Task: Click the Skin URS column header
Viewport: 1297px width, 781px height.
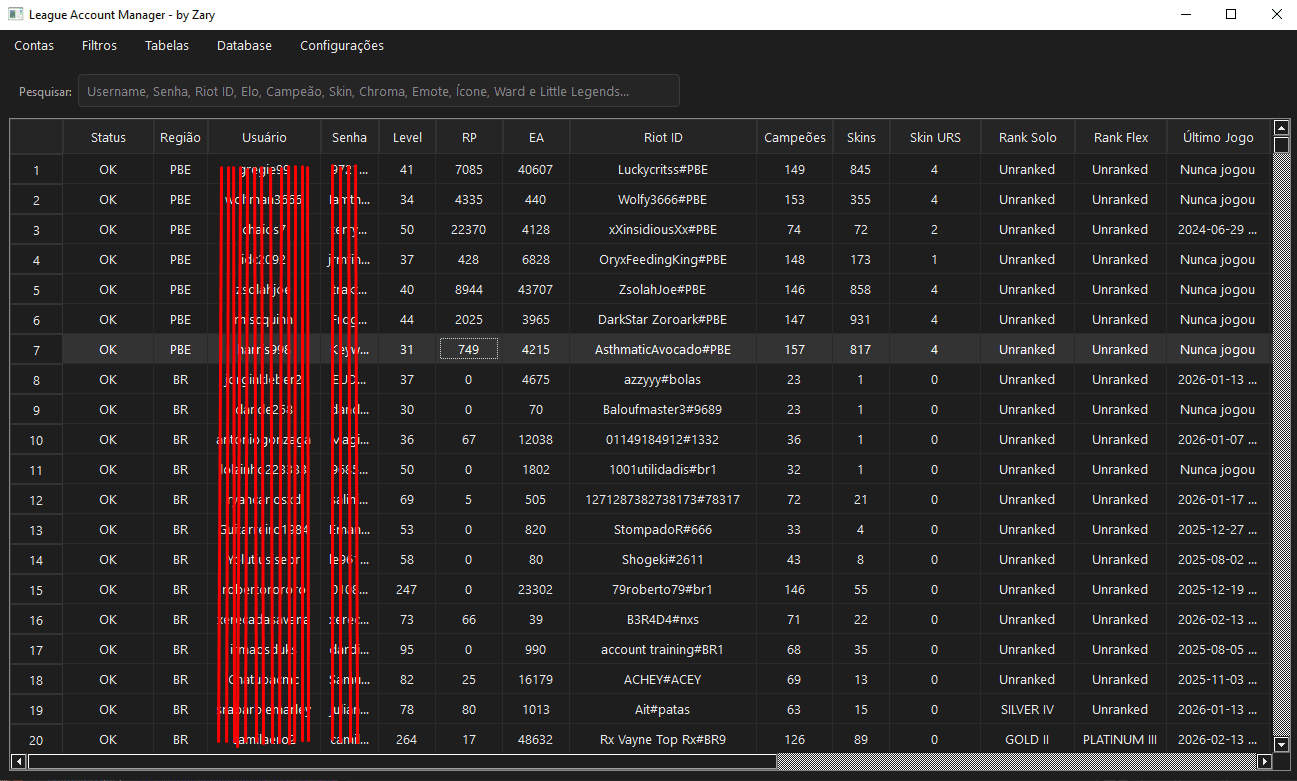Action: [x=934, y=138]
